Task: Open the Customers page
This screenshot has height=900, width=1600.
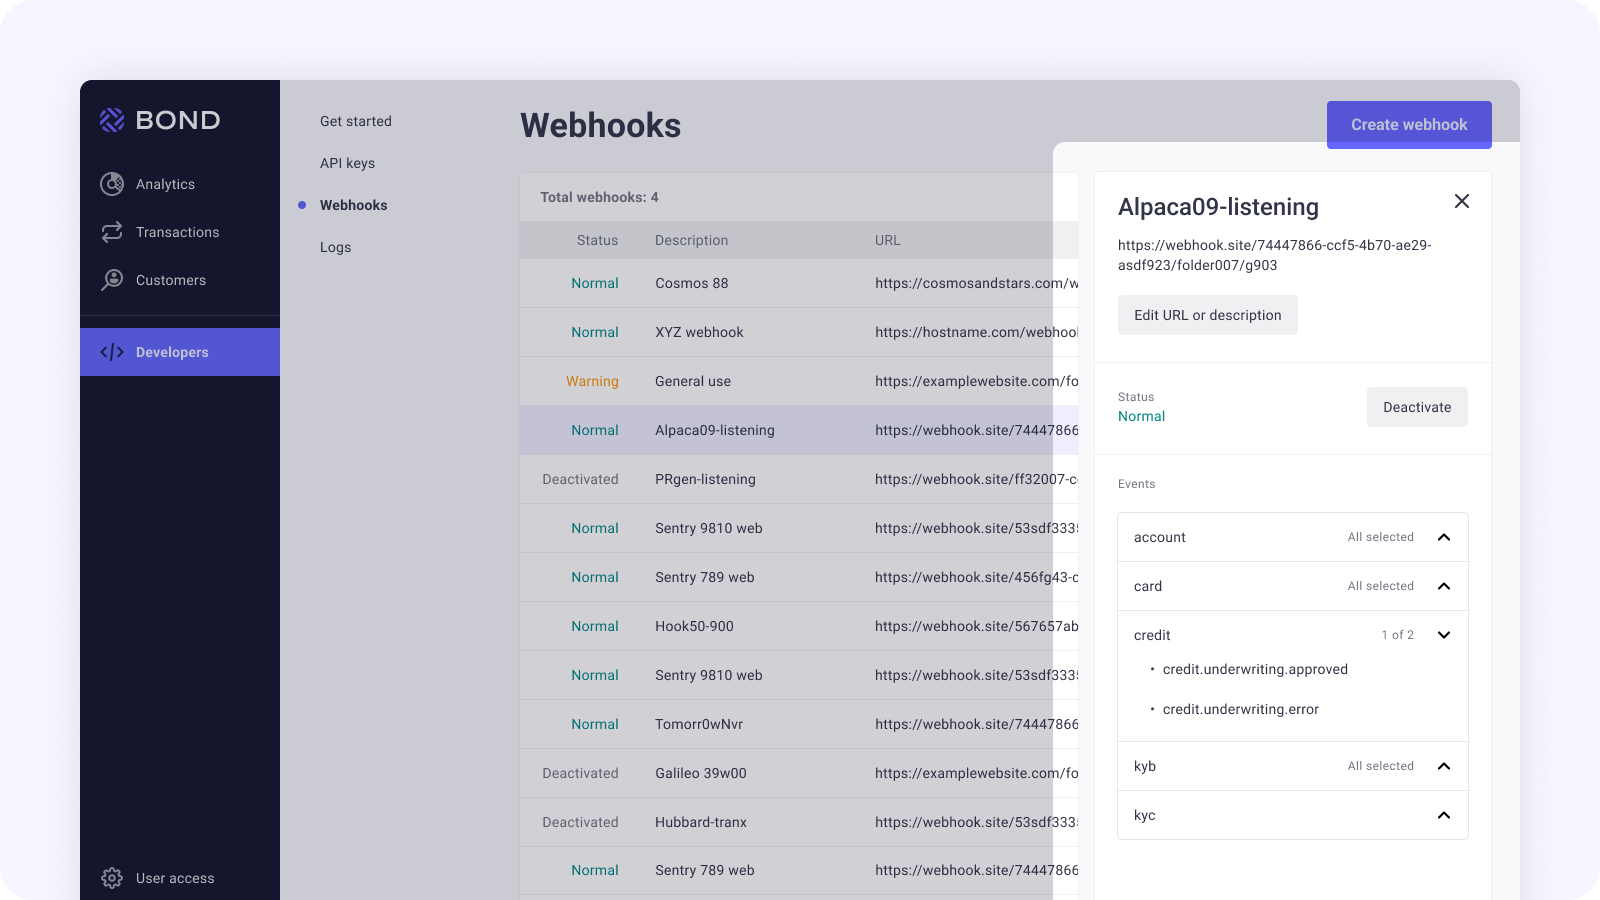Action: (180, 280)
